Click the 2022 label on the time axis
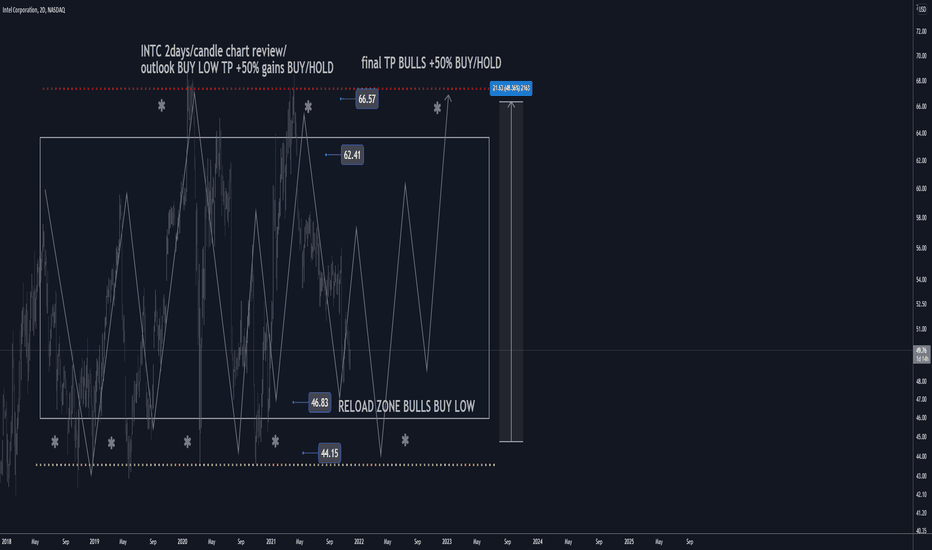Image resolution: width=932 pixels, height=550 pixels. 359,542
